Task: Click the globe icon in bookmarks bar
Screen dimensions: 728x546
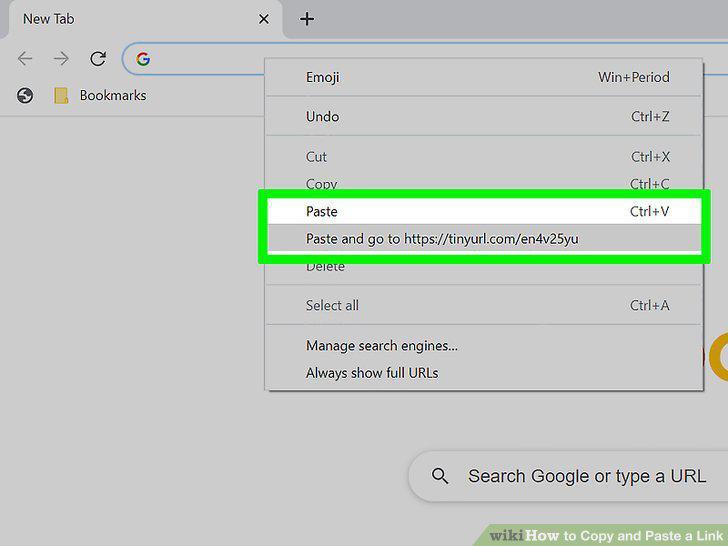Action: point(25,95)
